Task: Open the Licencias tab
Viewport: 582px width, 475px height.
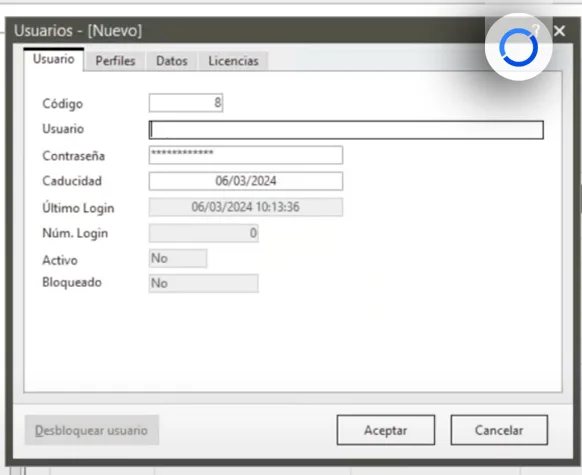Action: pos(233,61)
